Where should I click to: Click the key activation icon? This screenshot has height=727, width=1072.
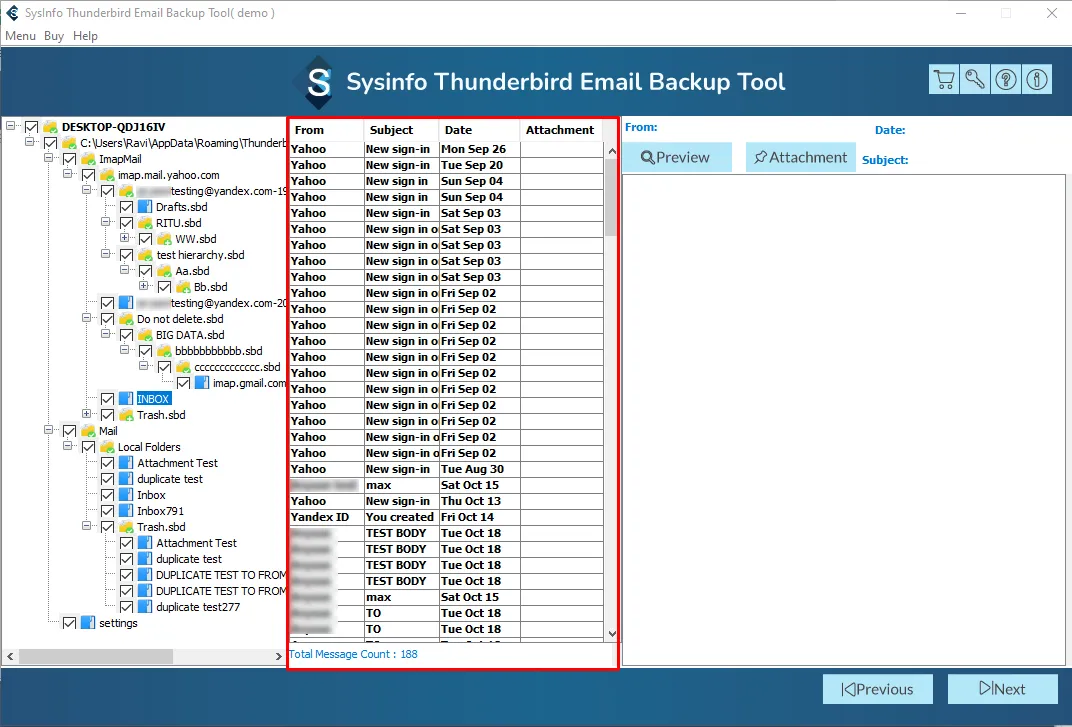(974, 80)
